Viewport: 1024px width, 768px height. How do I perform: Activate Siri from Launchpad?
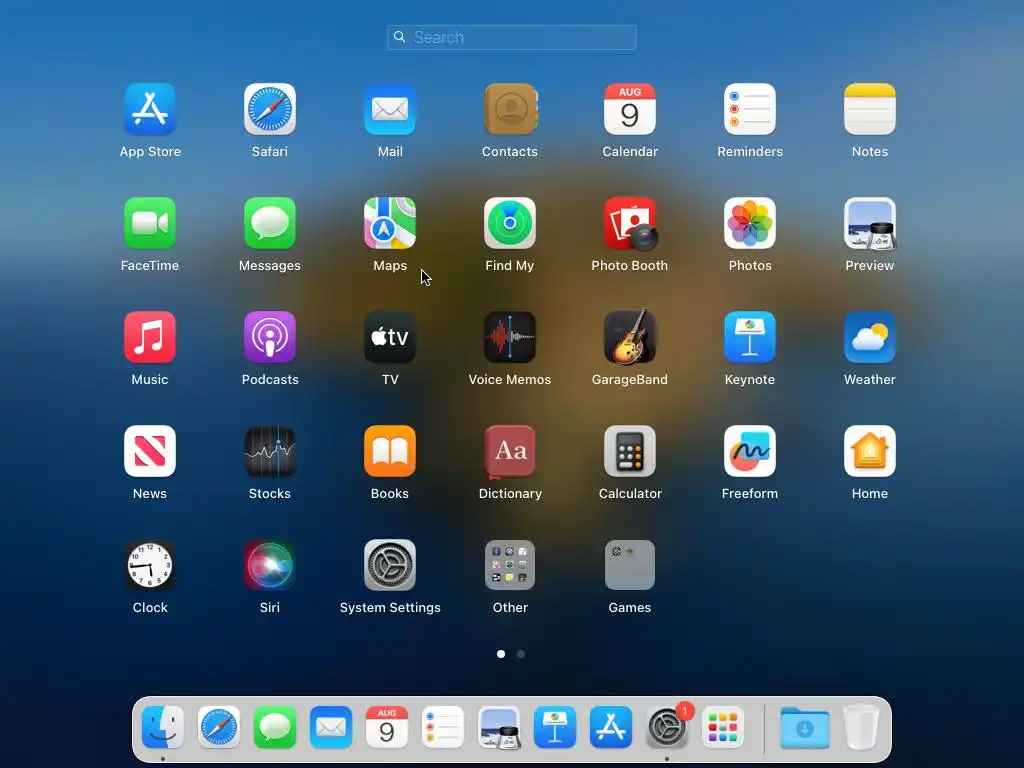[270, 565]
